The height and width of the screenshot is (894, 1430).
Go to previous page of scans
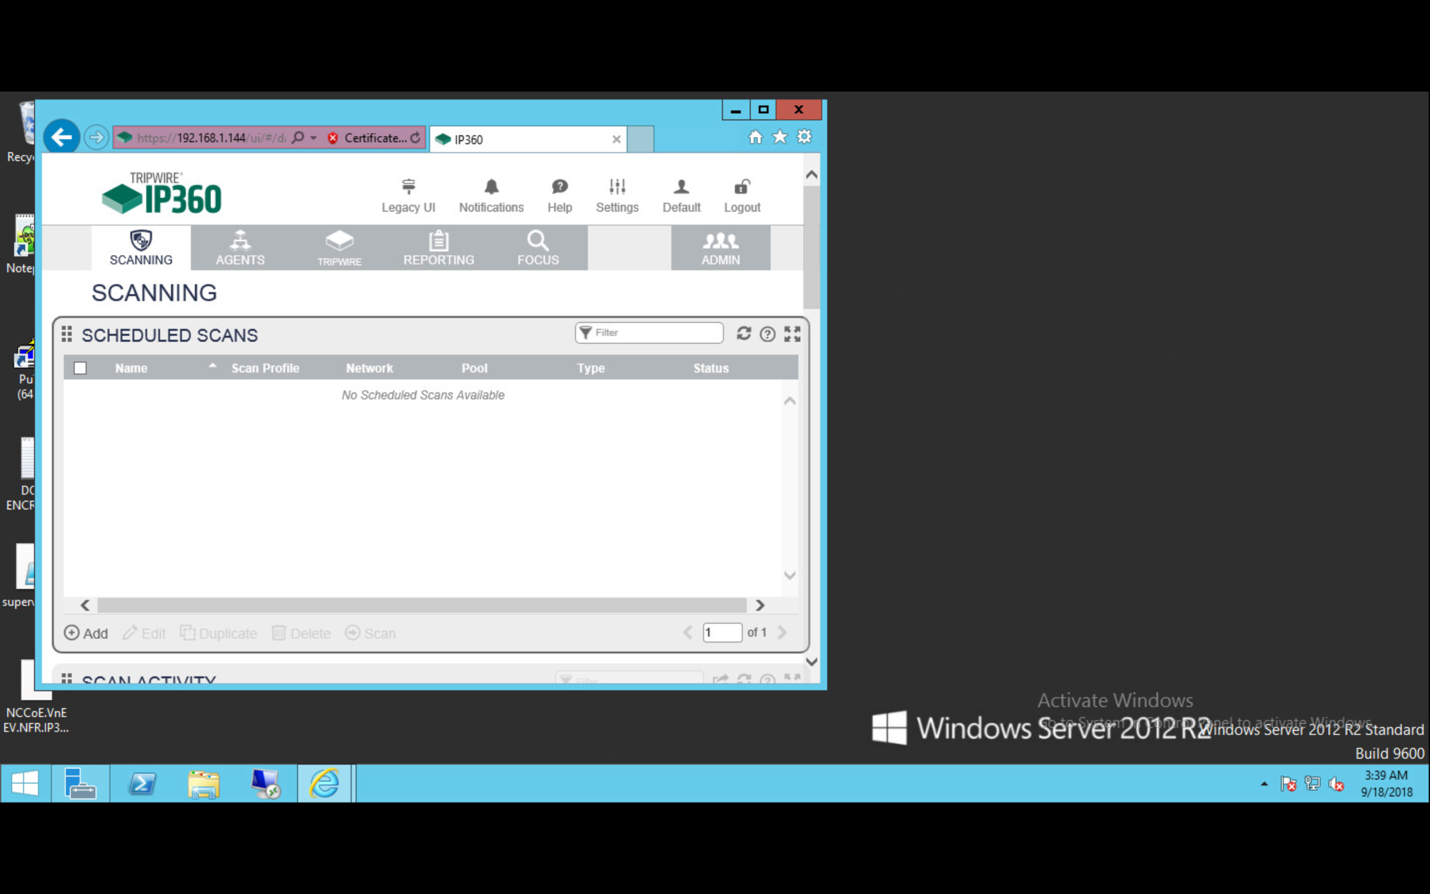(x=687, y=632)
